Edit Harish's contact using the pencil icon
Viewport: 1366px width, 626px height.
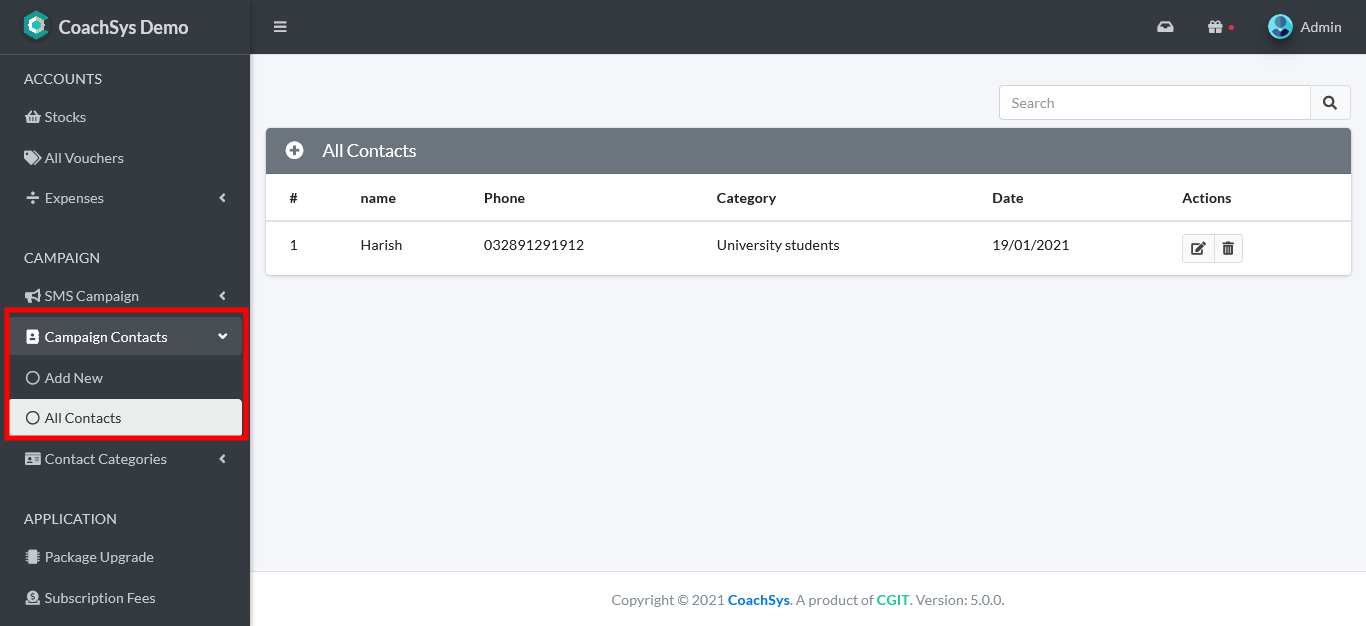(1197, 248)
